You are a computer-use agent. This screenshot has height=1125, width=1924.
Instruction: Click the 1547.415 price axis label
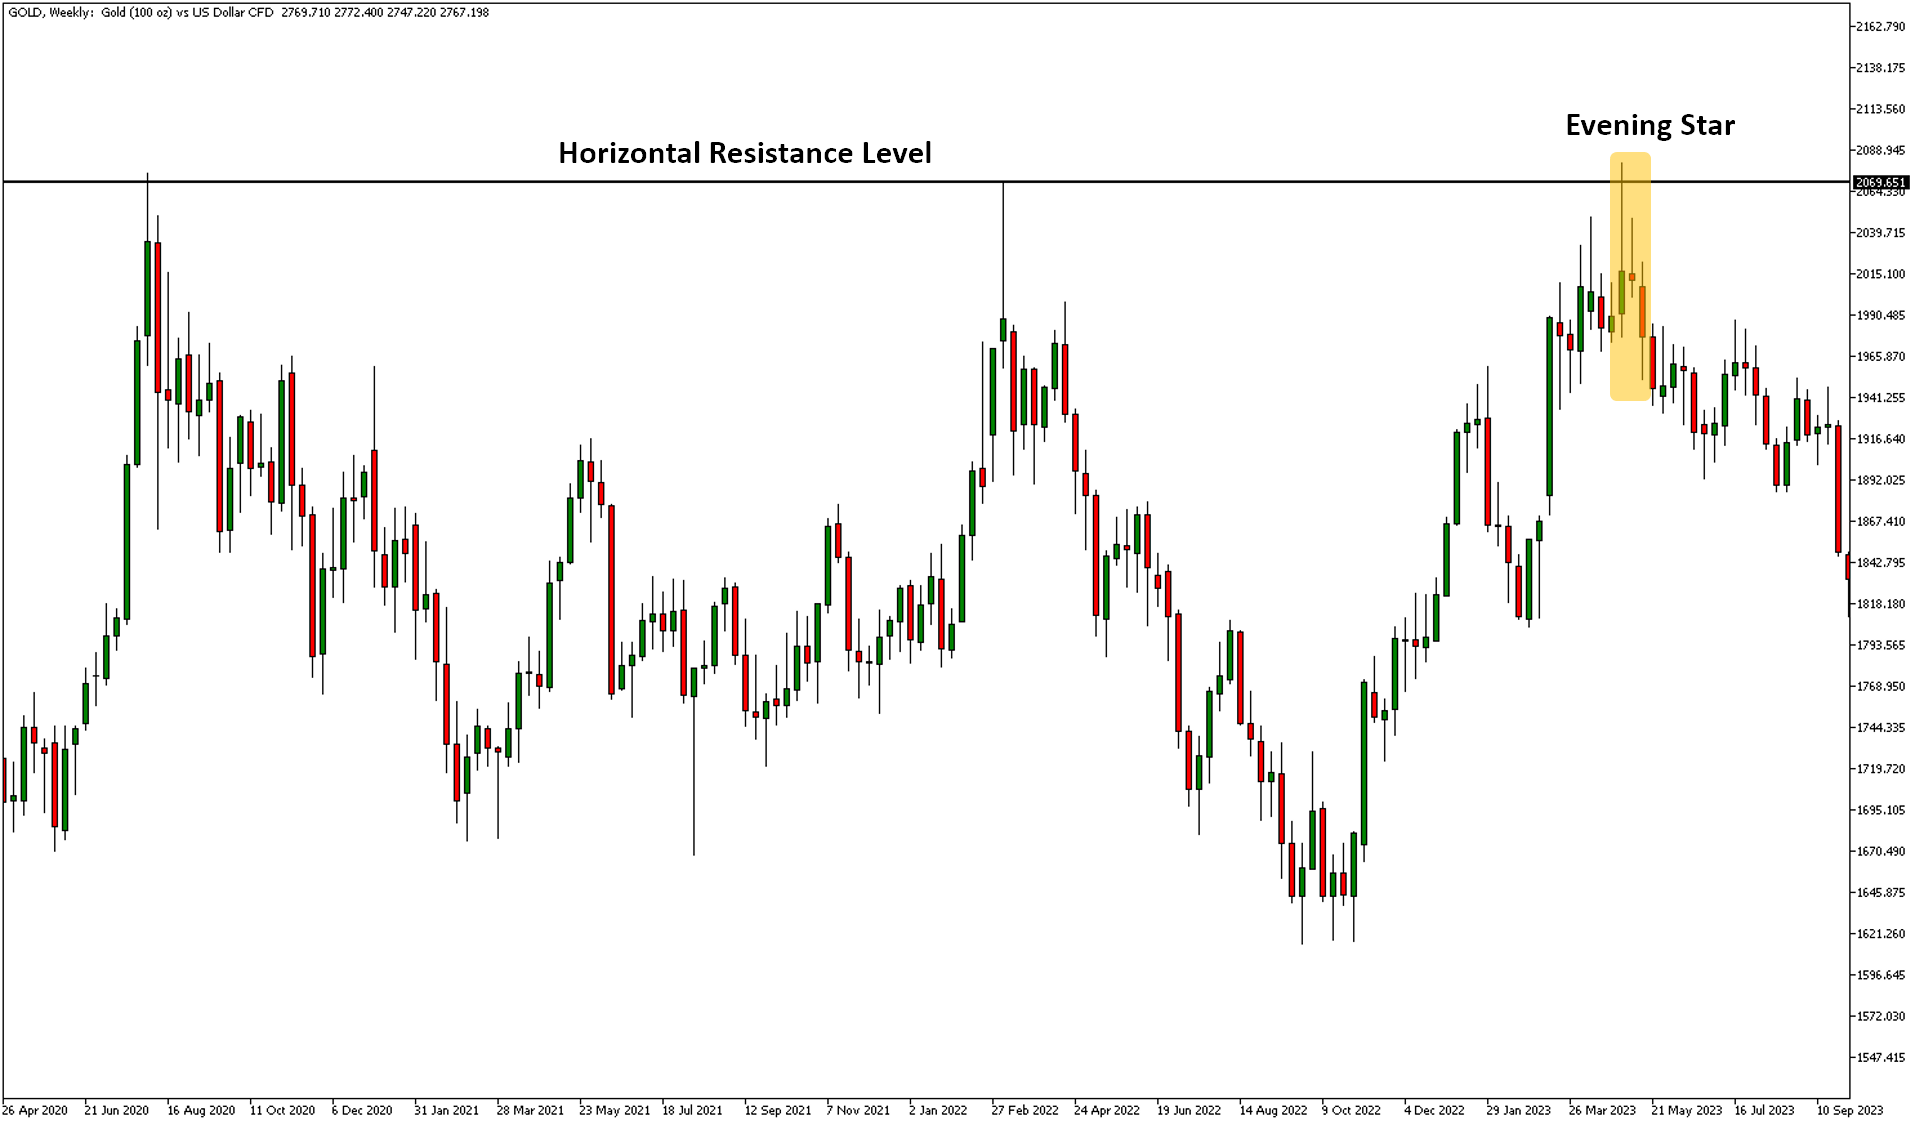1880,1057
